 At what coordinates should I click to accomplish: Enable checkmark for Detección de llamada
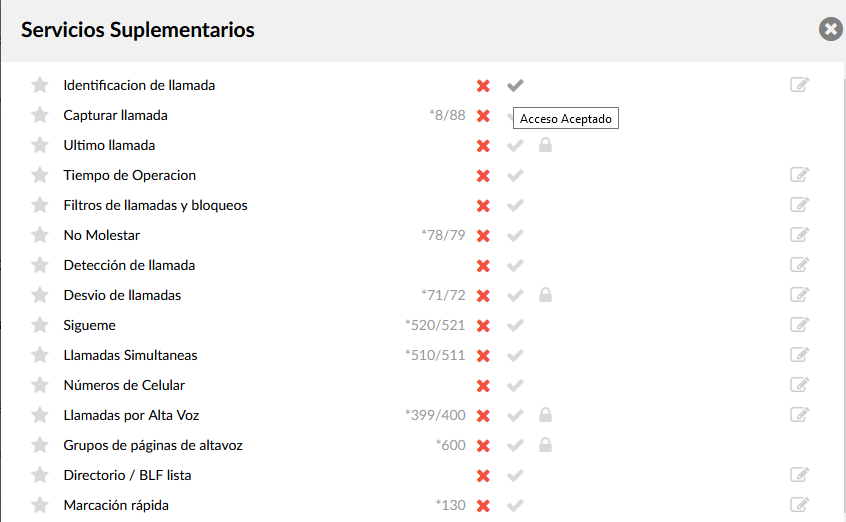click(x=515, y=265)
